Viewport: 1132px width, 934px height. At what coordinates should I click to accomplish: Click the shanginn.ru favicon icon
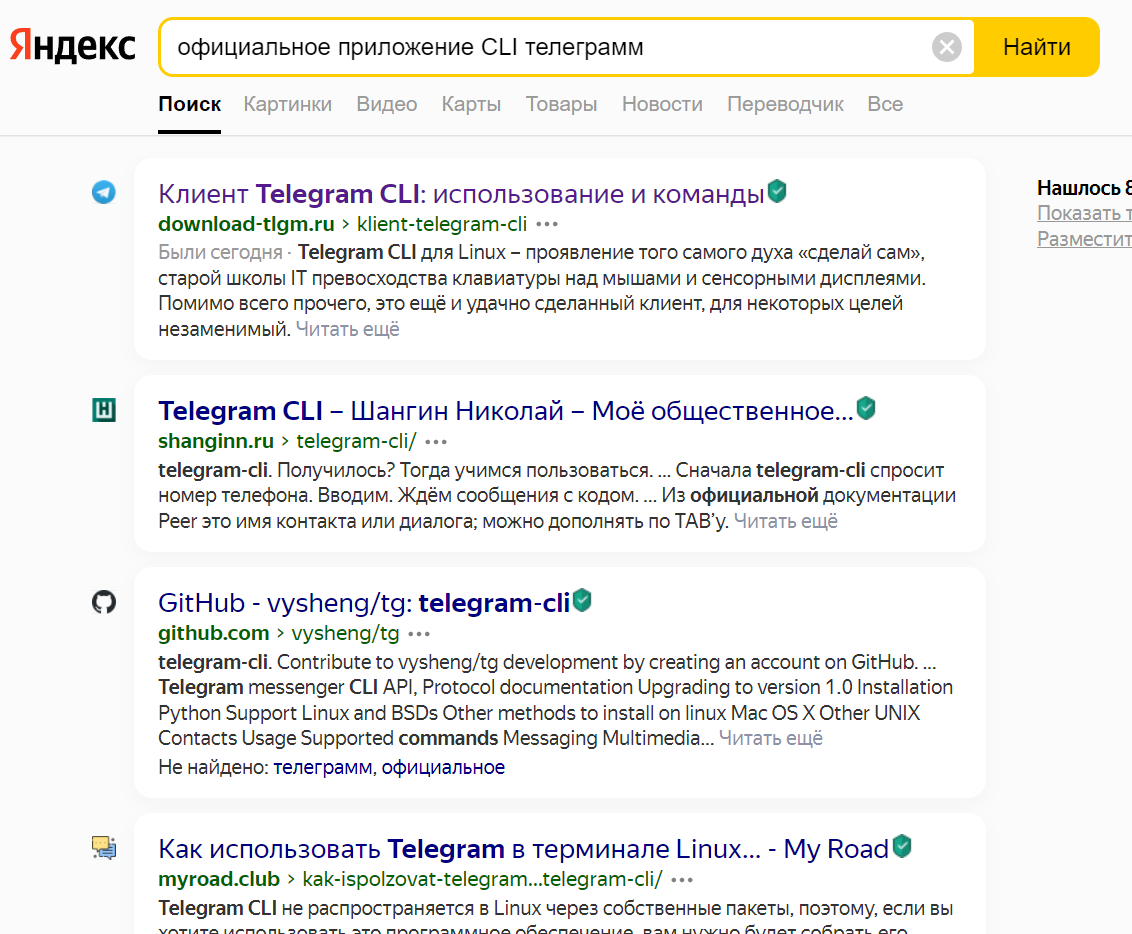click(x=104, y=410)
